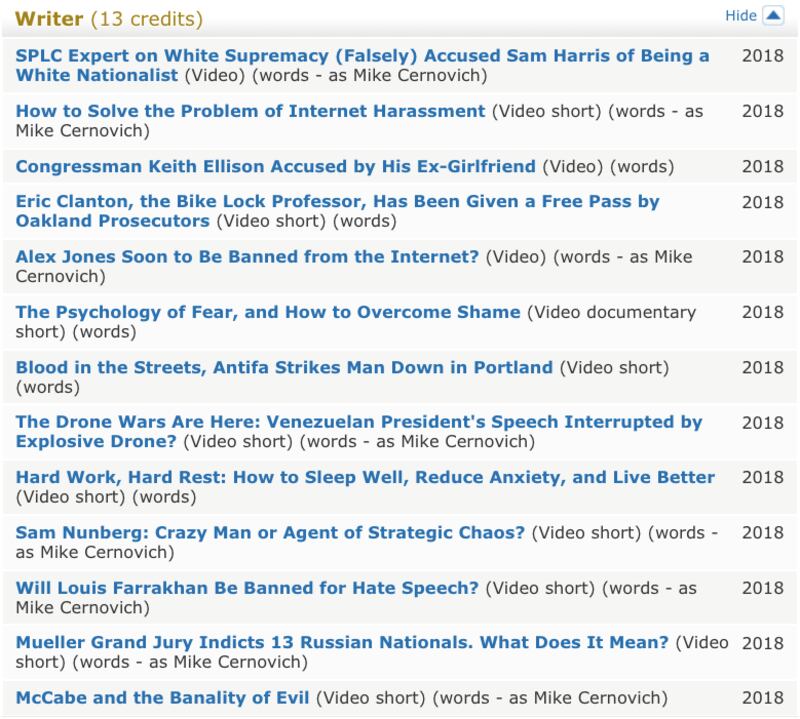Click 2018 year beside Psychology of Fear entry
Viewport: 800px width, 719px height.
click(x=762, y=312)
